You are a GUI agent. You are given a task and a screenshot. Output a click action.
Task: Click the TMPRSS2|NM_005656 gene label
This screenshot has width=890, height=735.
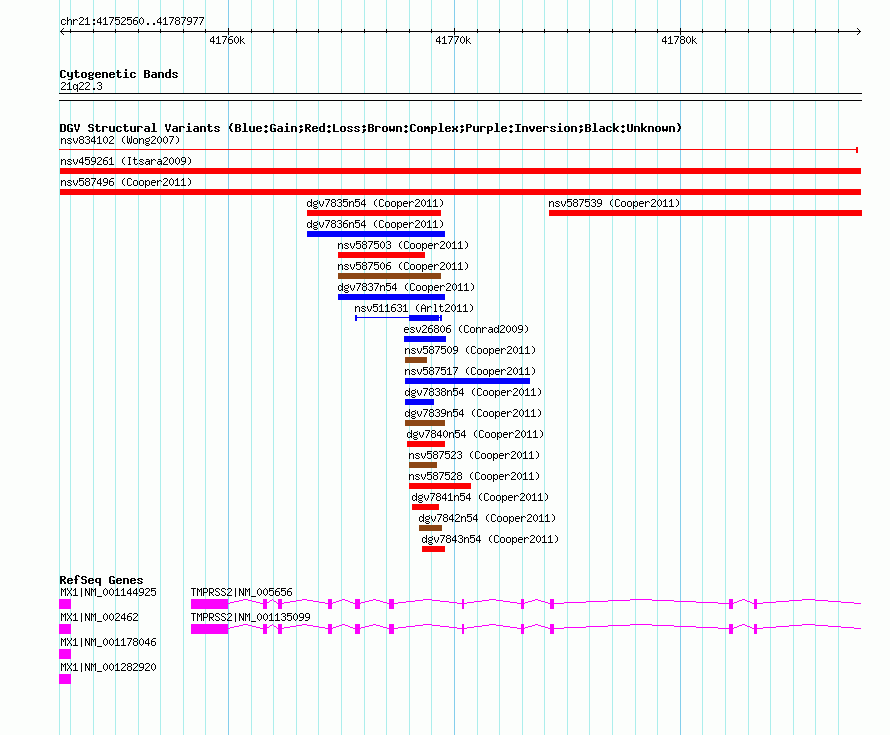(242, 592)
